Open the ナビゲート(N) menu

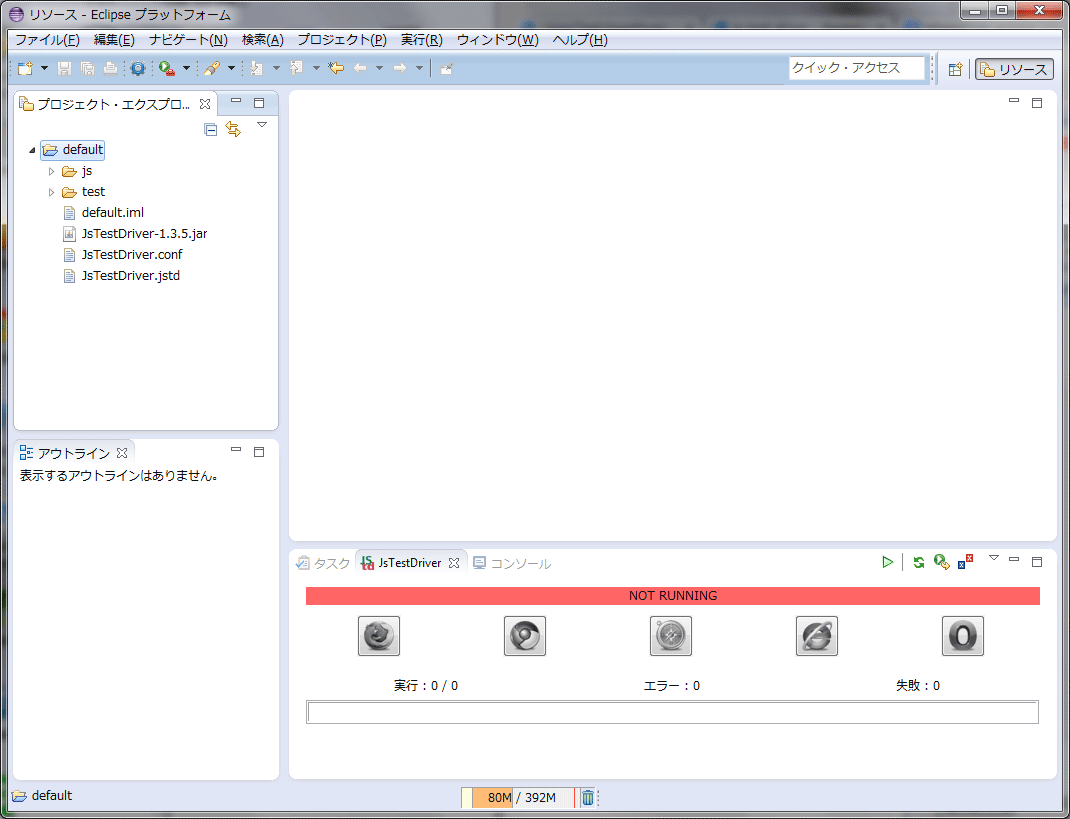point(188,40)
